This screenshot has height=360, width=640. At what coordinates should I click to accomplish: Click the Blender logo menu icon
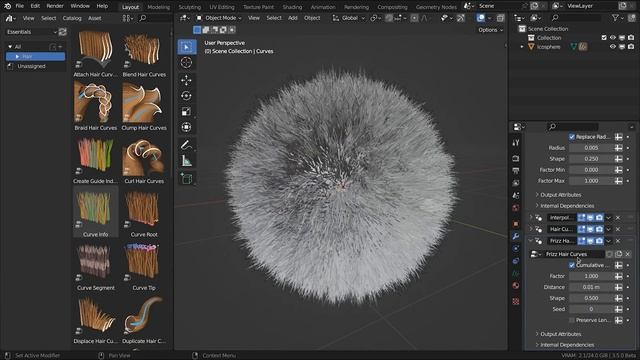pyautogui.click(x=7, y=6)
